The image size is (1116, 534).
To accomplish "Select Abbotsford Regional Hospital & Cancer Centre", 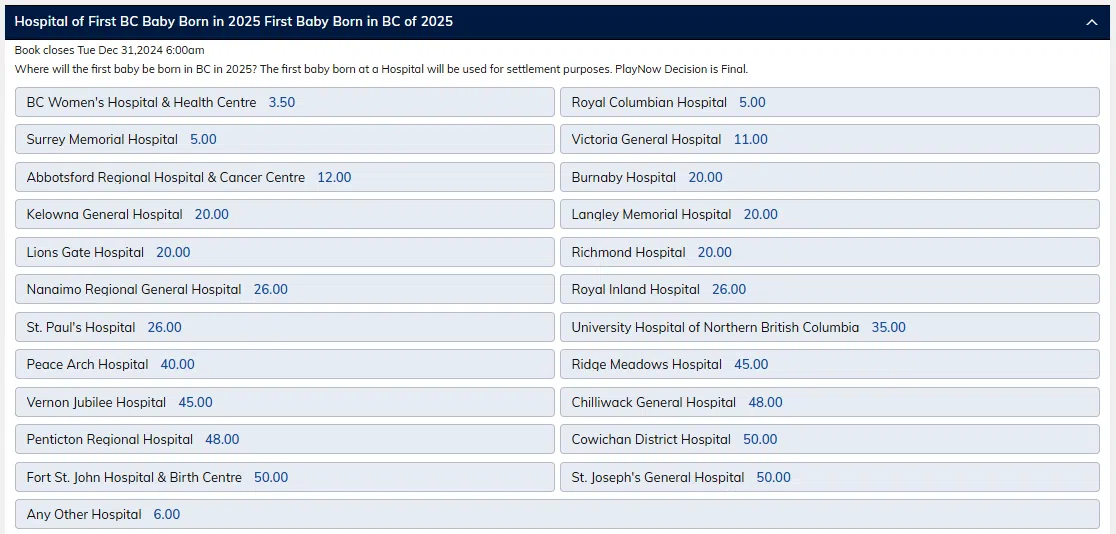I will point(285,177).
